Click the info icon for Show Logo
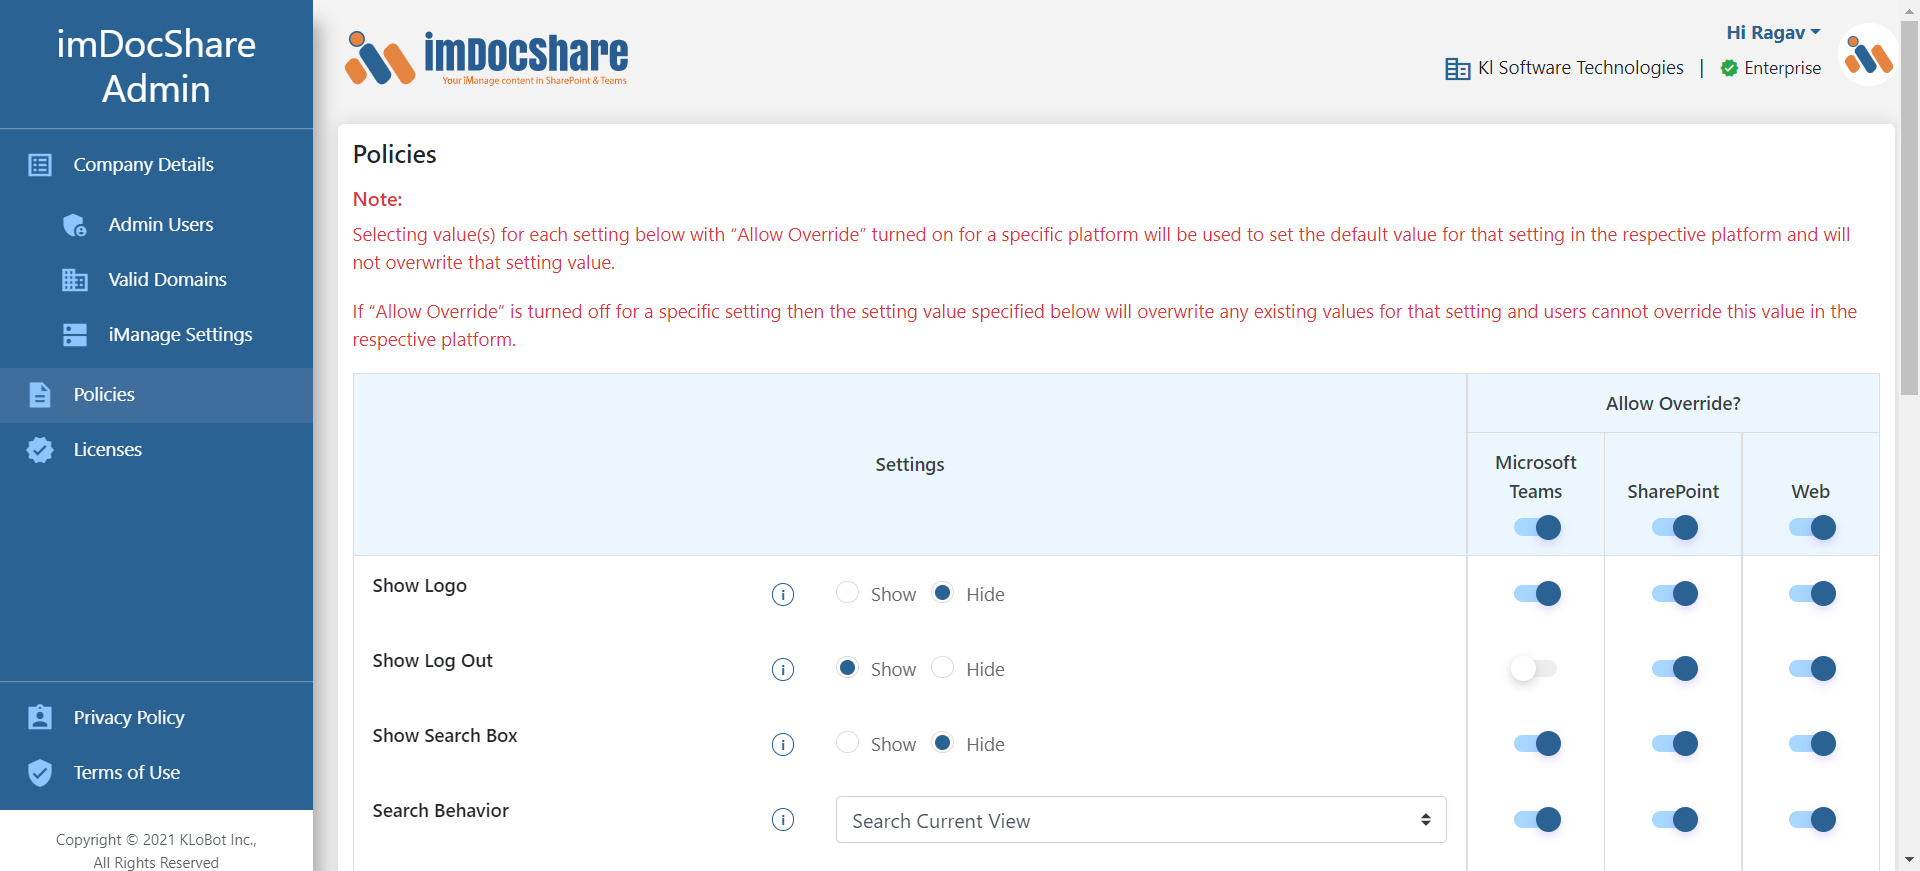The width and height of the screenshot is (1920, 871). [x=783, y=595]
